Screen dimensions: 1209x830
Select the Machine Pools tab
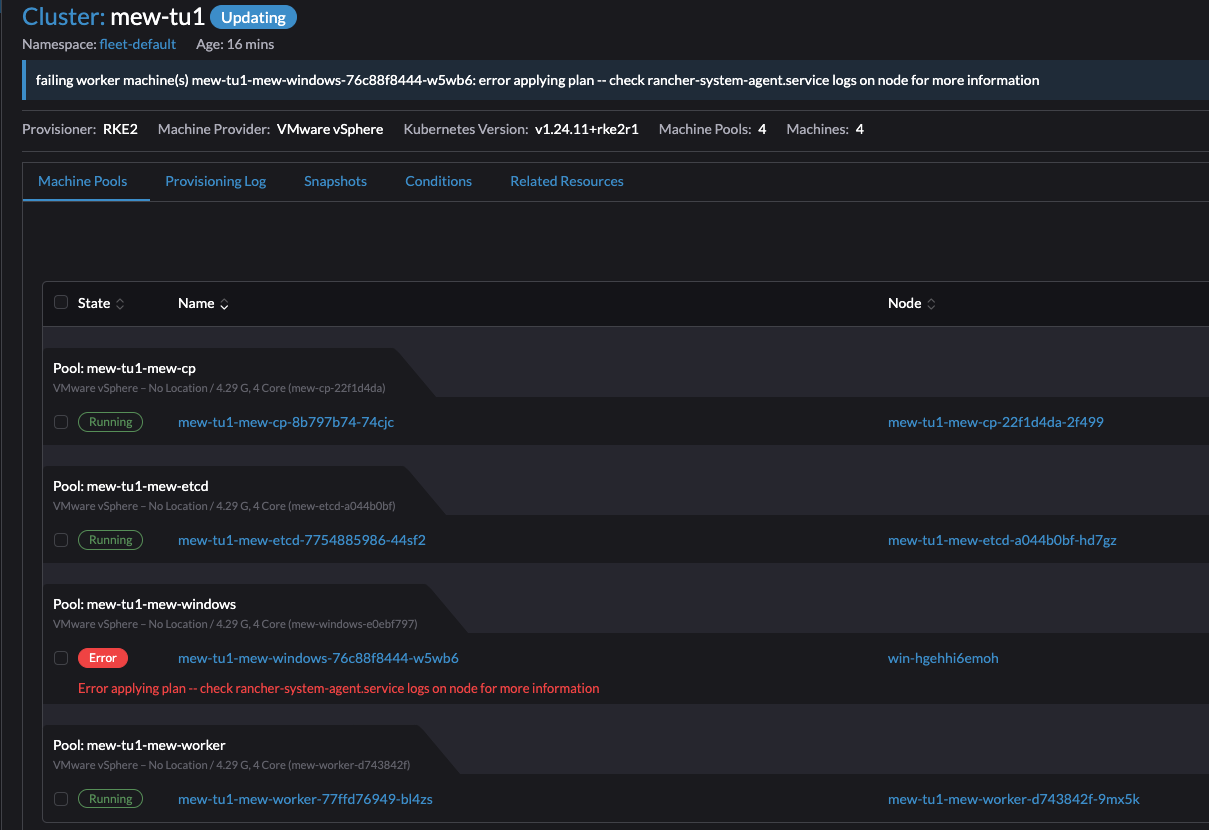click(82, 181)
